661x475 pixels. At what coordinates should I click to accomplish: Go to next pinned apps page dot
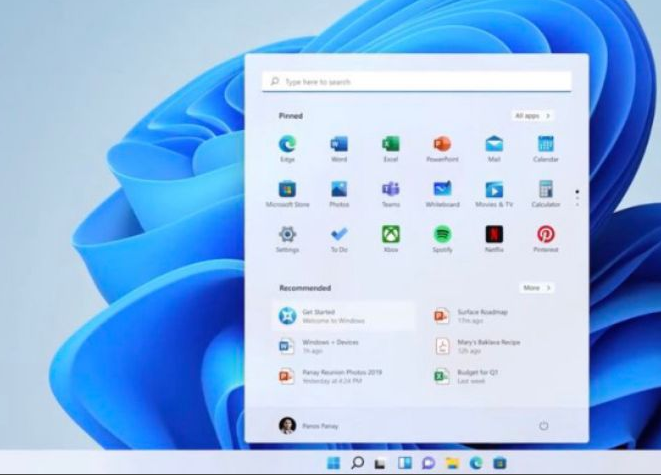coord(577,197)
